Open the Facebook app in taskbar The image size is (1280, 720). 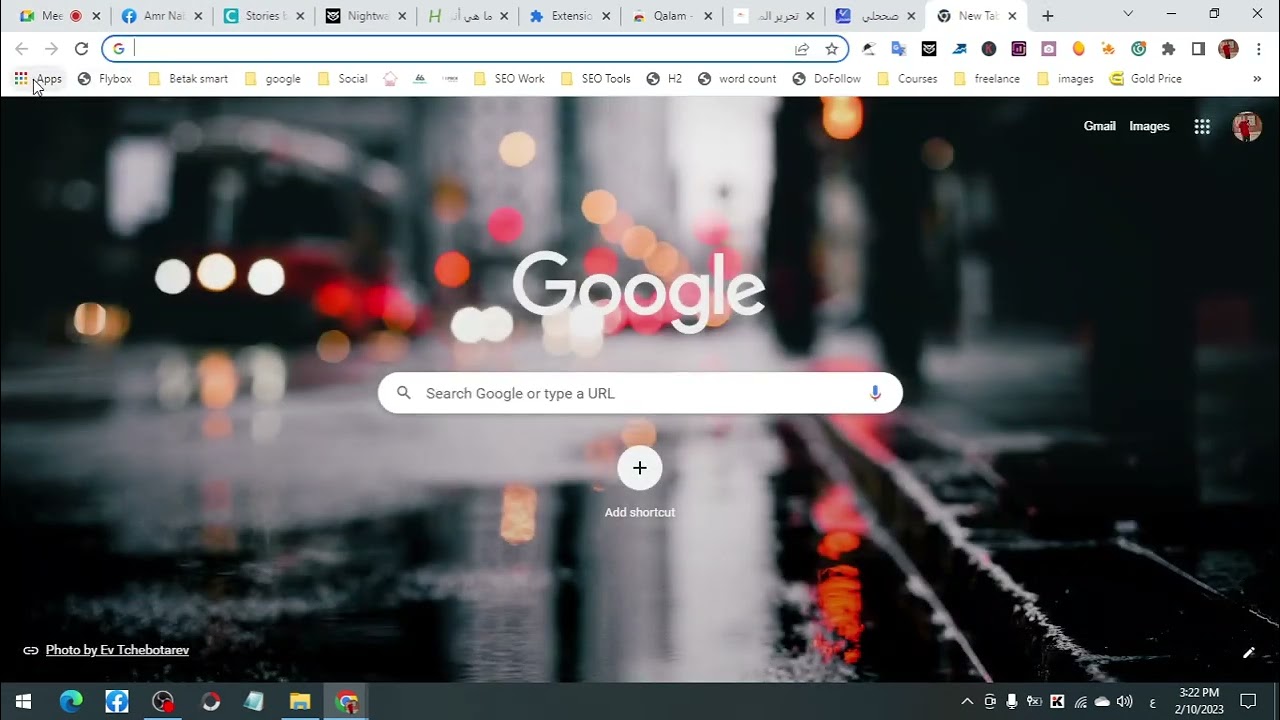point(117,702)
